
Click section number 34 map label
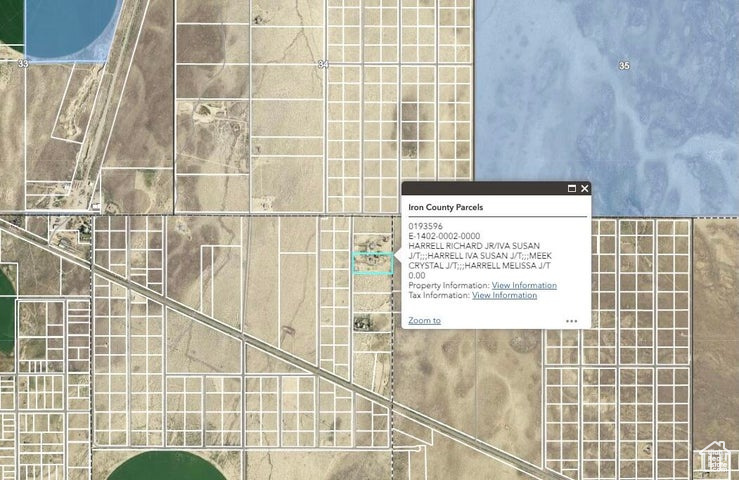[x=322, y=64]
